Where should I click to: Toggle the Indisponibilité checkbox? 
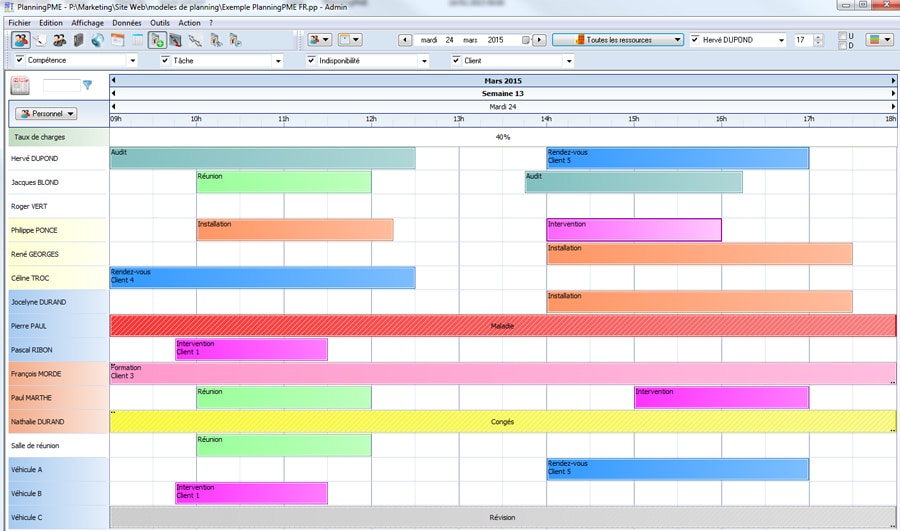click(x=312, y=61)
